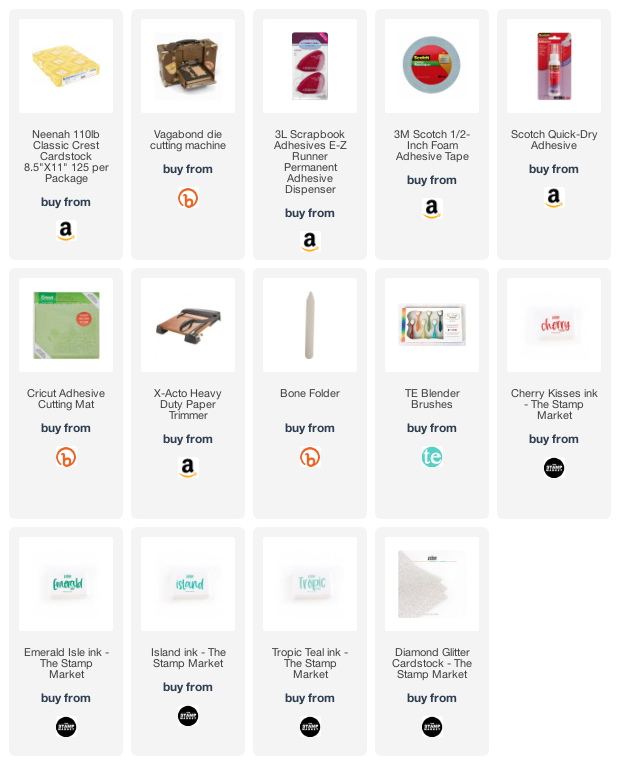Click 'buy from' under Tropic Teal ink
Viewport: 620px width, 777px height.
(x=310, y=698)
